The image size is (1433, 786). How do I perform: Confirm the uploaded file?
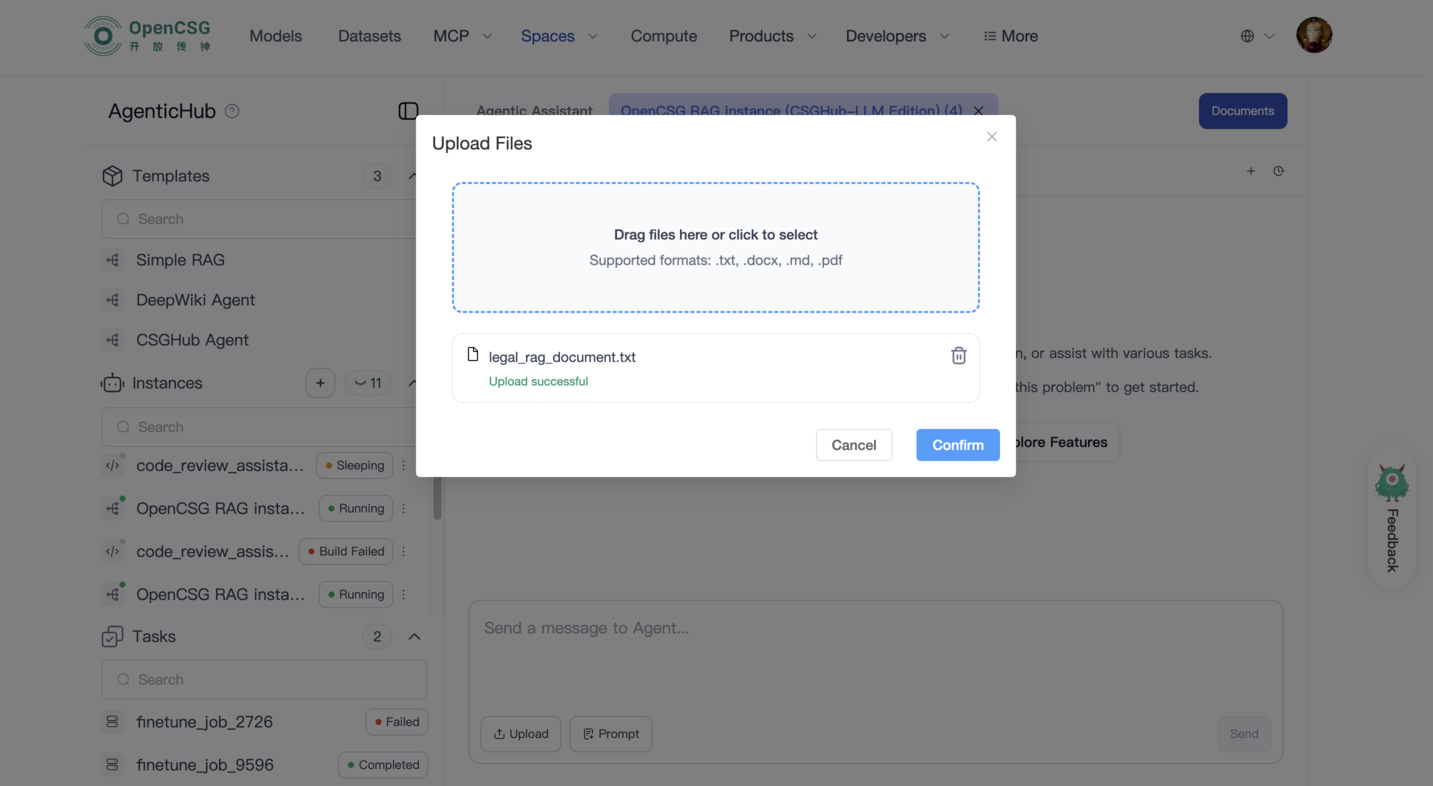[957, 445]
